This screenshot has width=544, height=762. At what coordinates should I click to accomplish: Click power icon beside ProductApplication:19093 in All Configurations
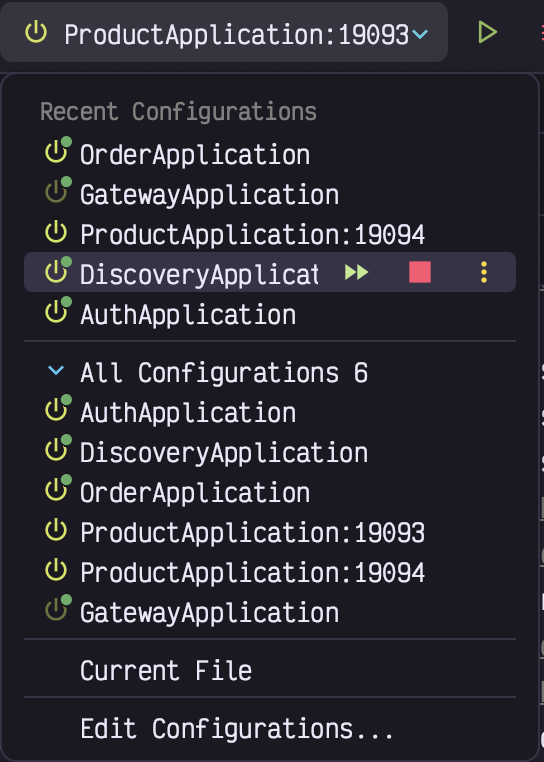point(56,530)
